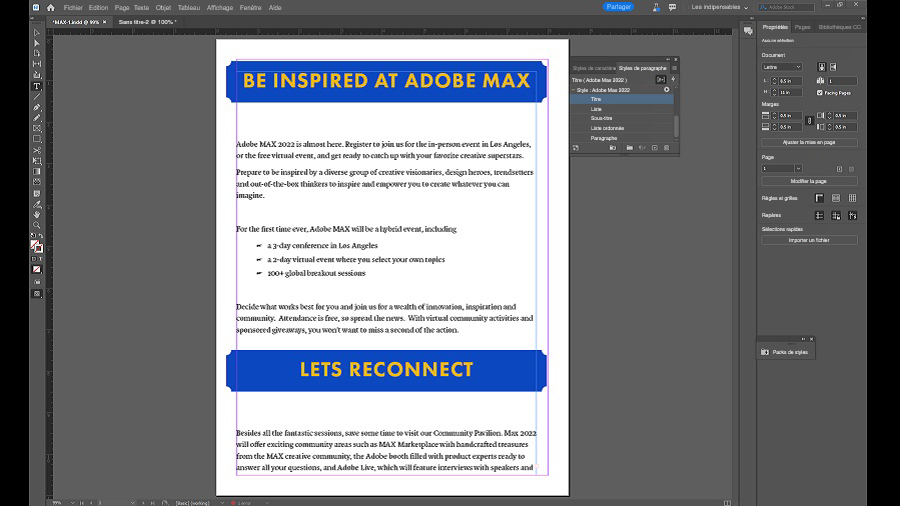
Task: Select the Note tool
Action: click(x=37, y=193)
